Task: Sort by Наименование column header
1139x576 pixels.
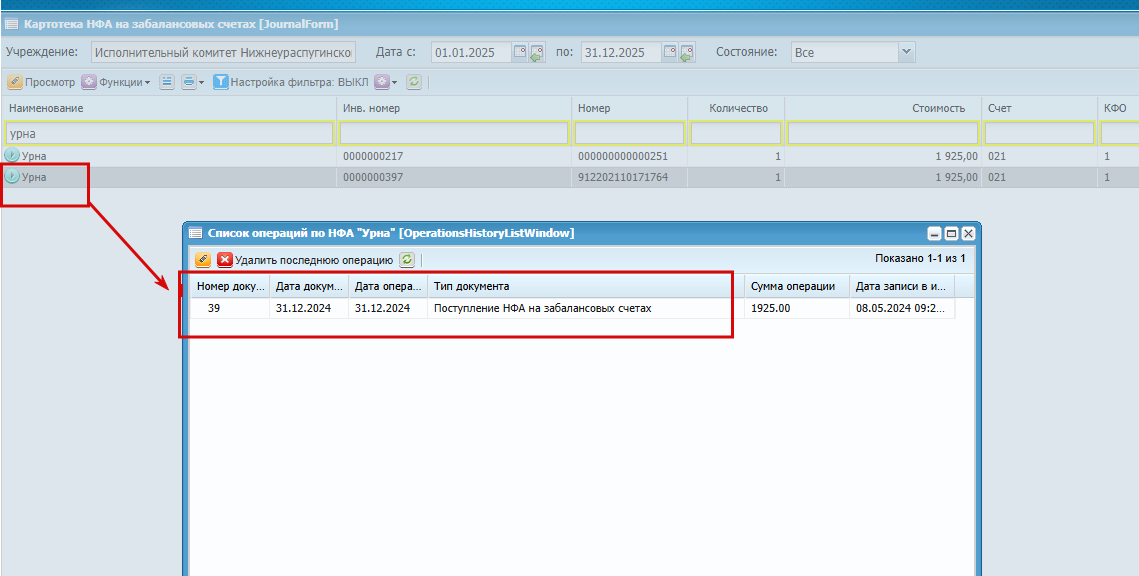Action: [x=169, y=108]
